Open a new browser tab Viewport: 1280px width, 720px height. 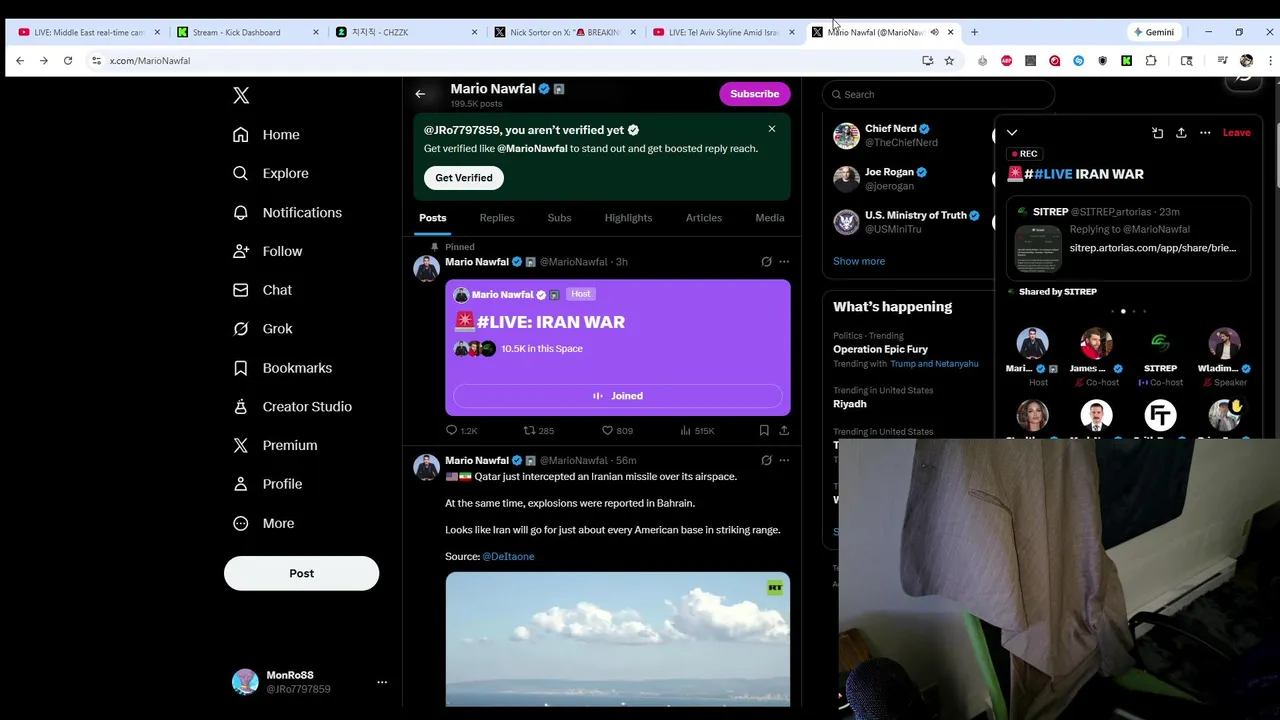974,32
